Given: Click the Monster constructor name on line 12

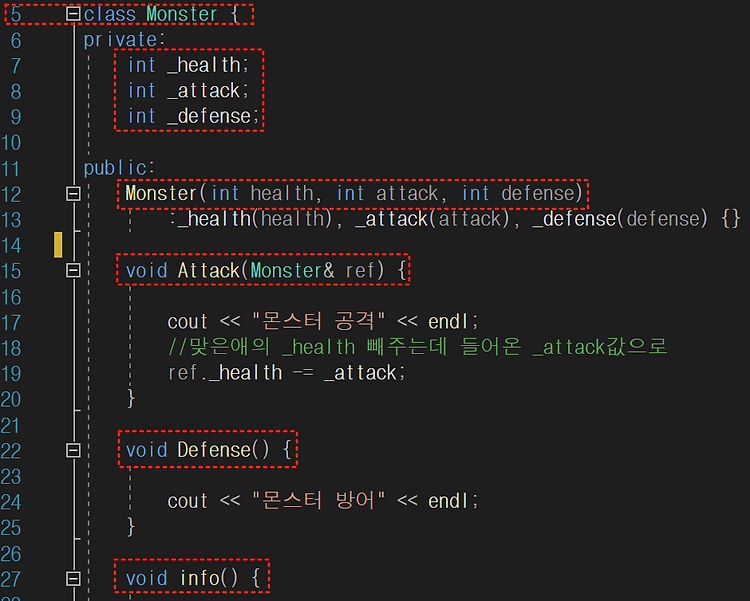Looking at the screenshot, I should point(161,193).
